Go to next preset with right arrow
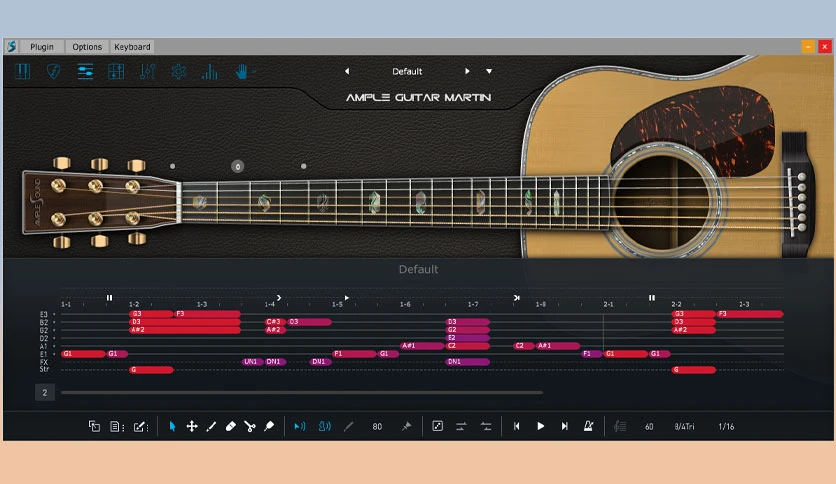The height and width of the screenshot is (484, 836). coord(467,71)
